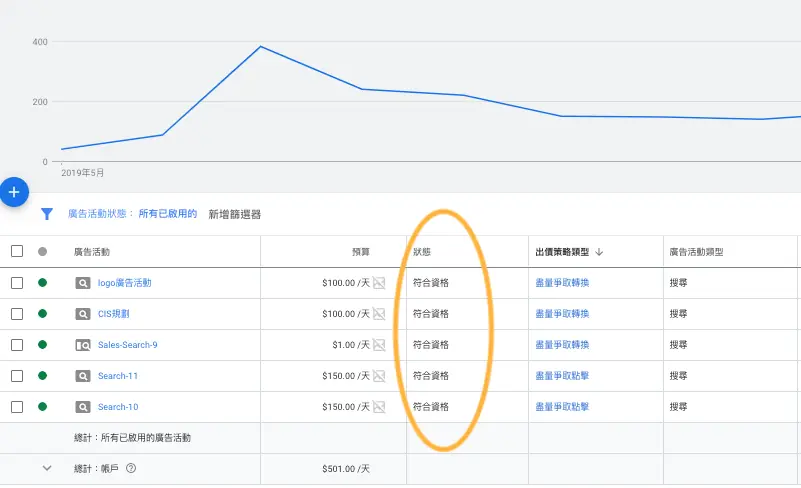Viewport: 801px width, 488px height.
Task: Click the search campaign icon for Search-10
Action: click(x=83, y=407)
